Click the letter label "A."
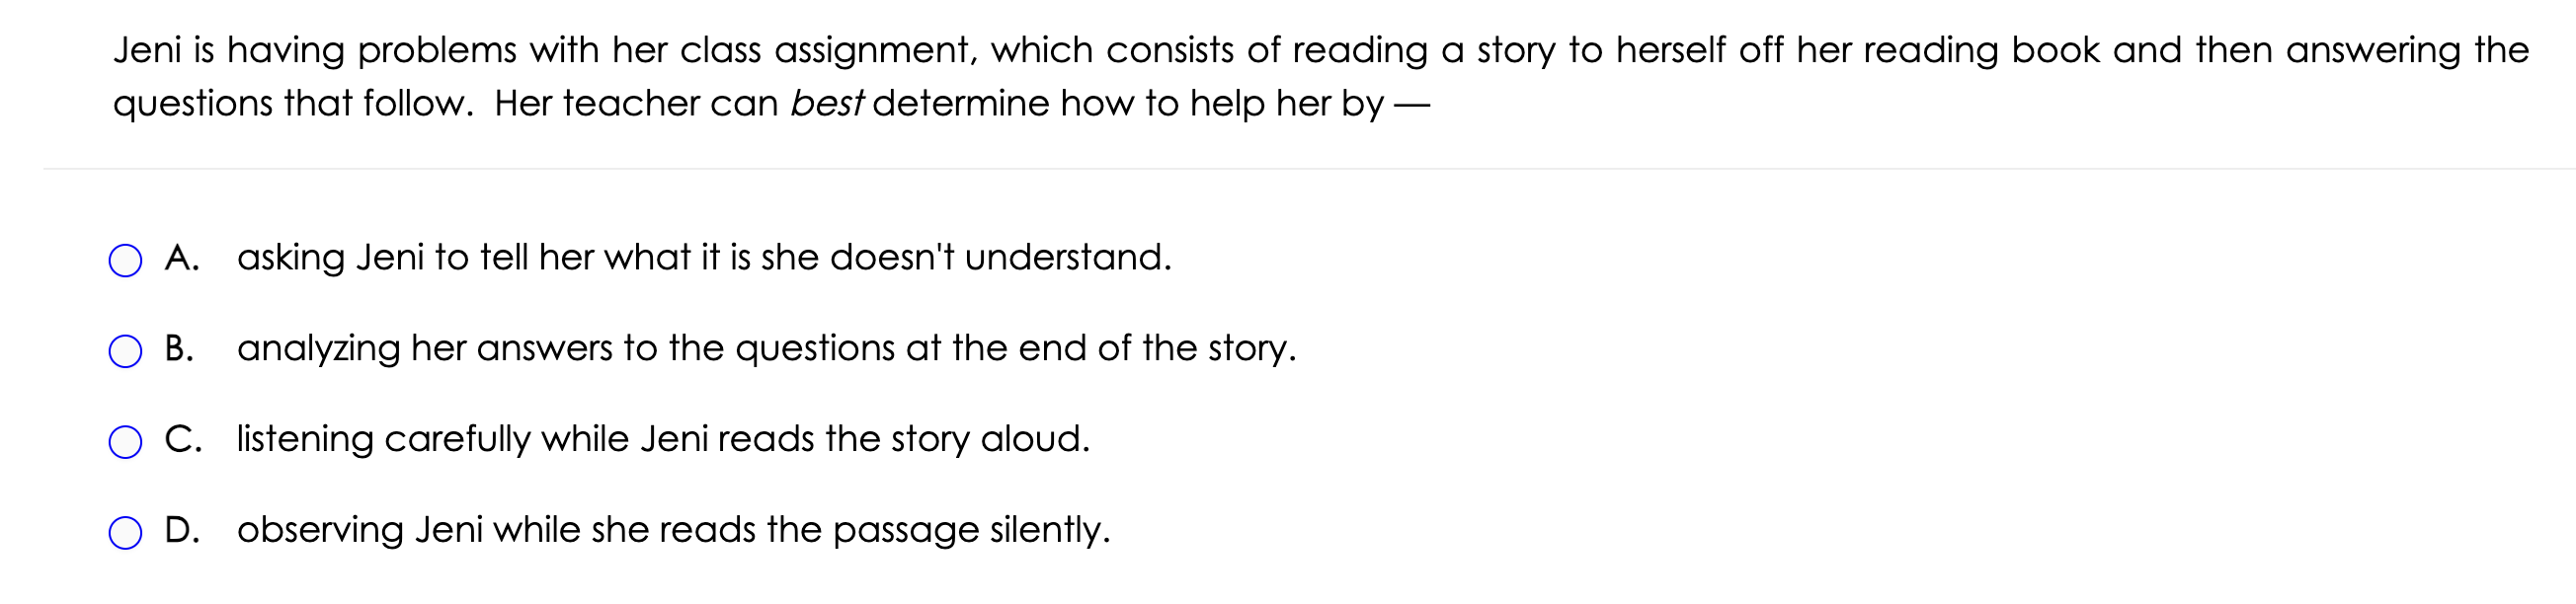 pyautogui.click(x=182, y=258)
